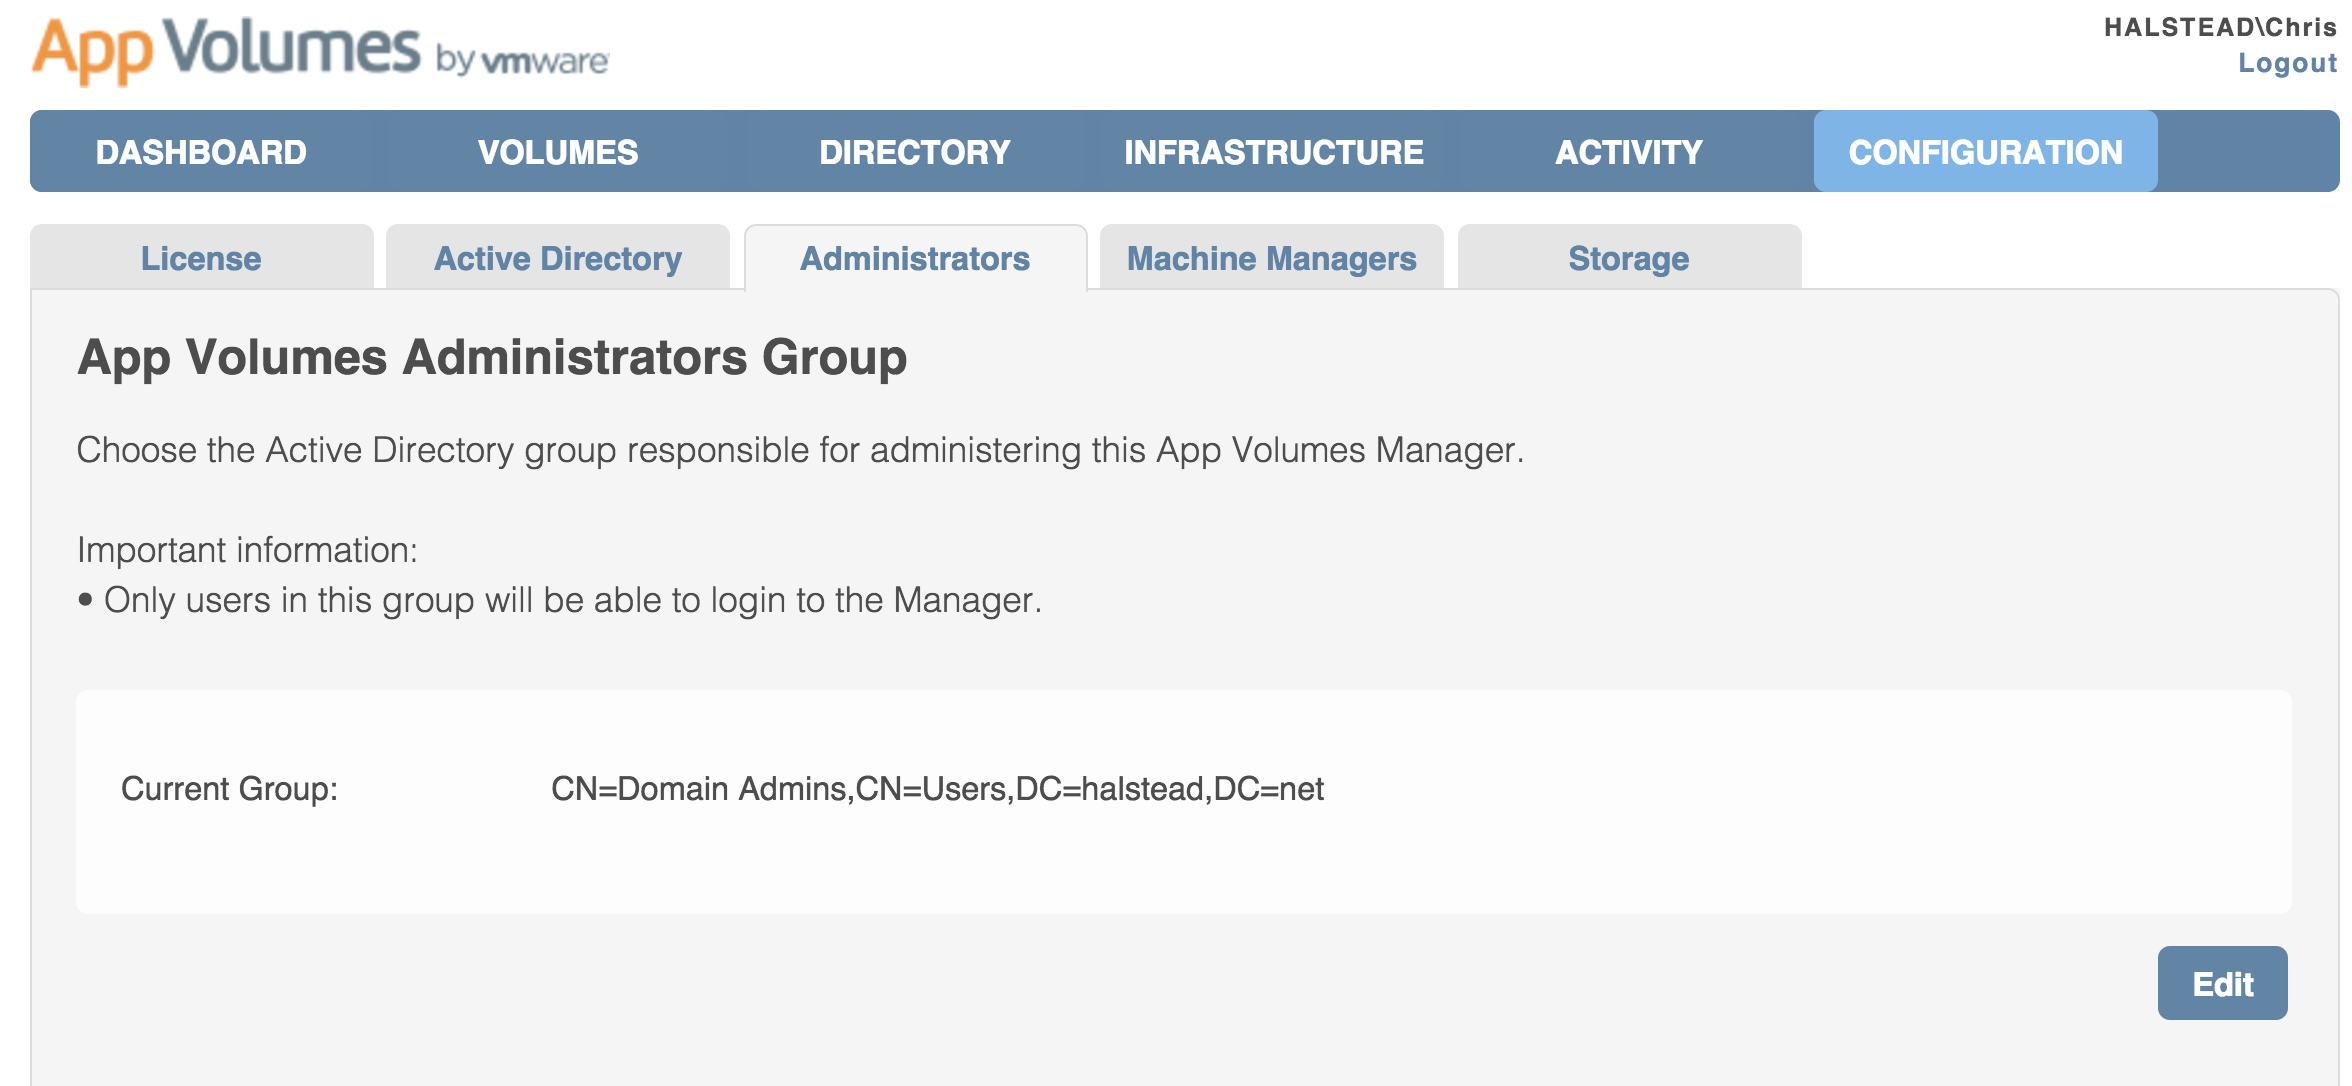
Task: Open the Dashboard section
Action: coord(201,152)
